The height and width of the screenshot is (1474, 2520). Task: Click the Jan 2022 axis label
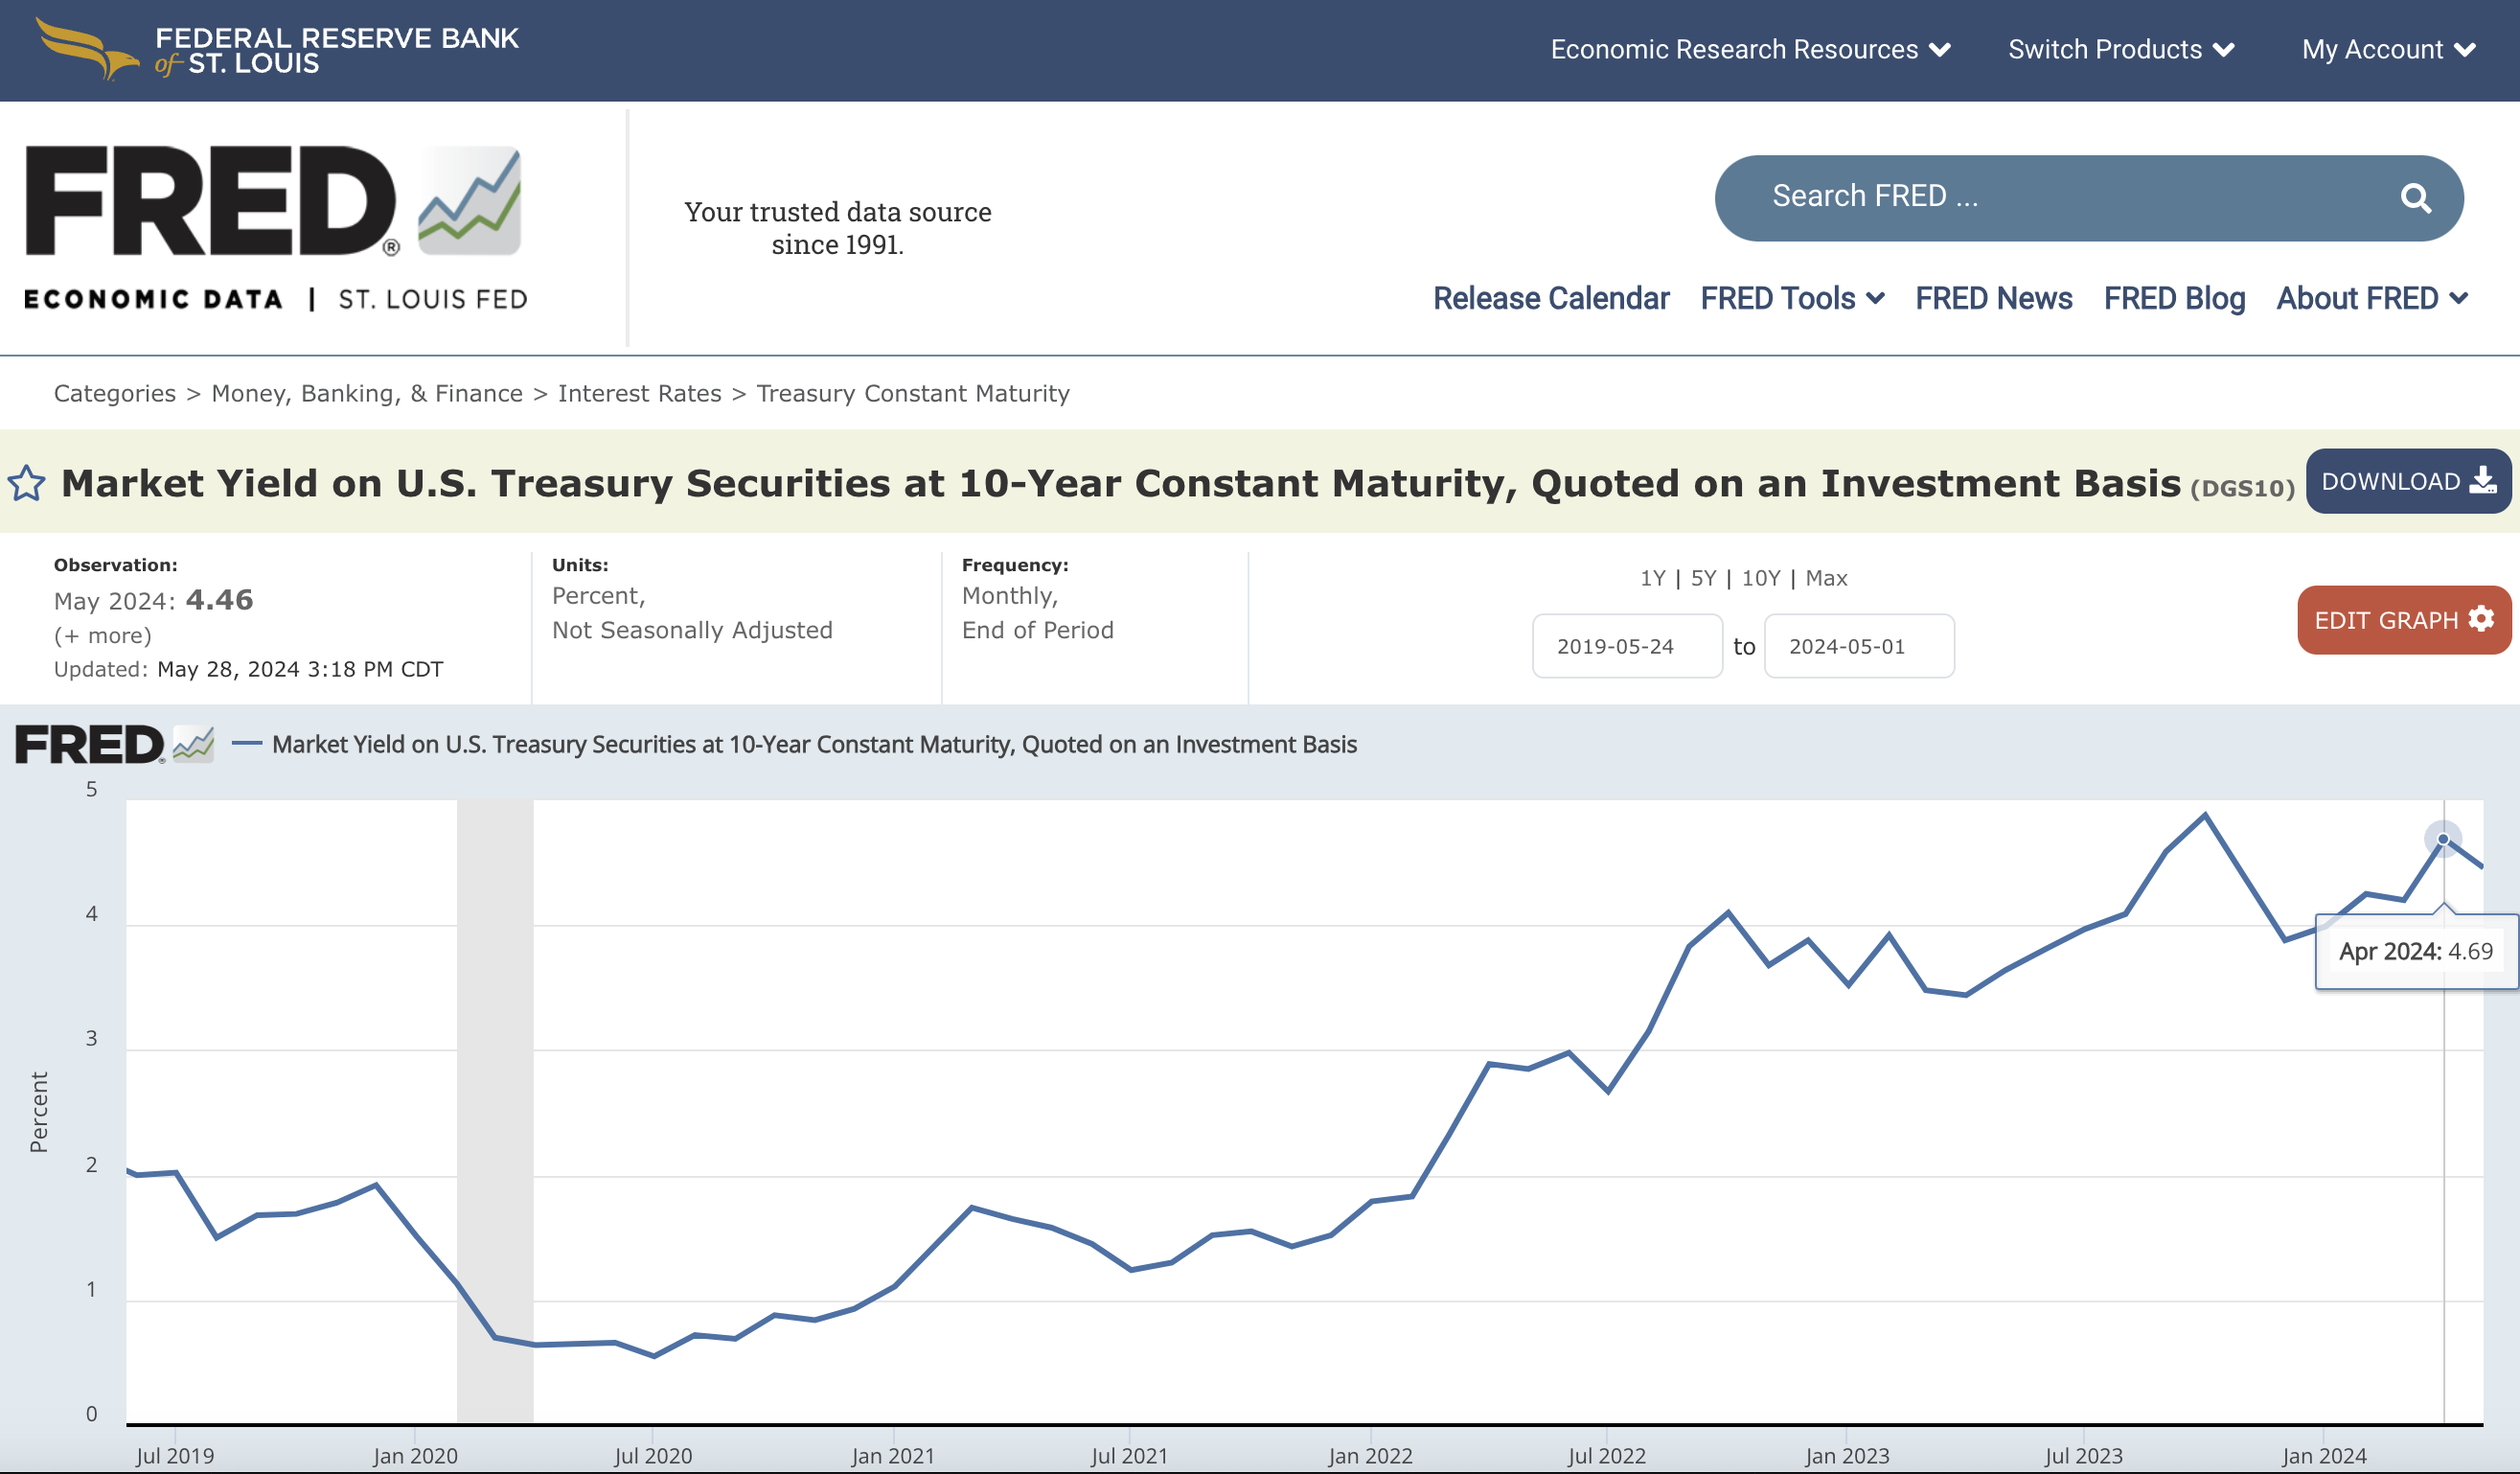tap(1370, 1455)
